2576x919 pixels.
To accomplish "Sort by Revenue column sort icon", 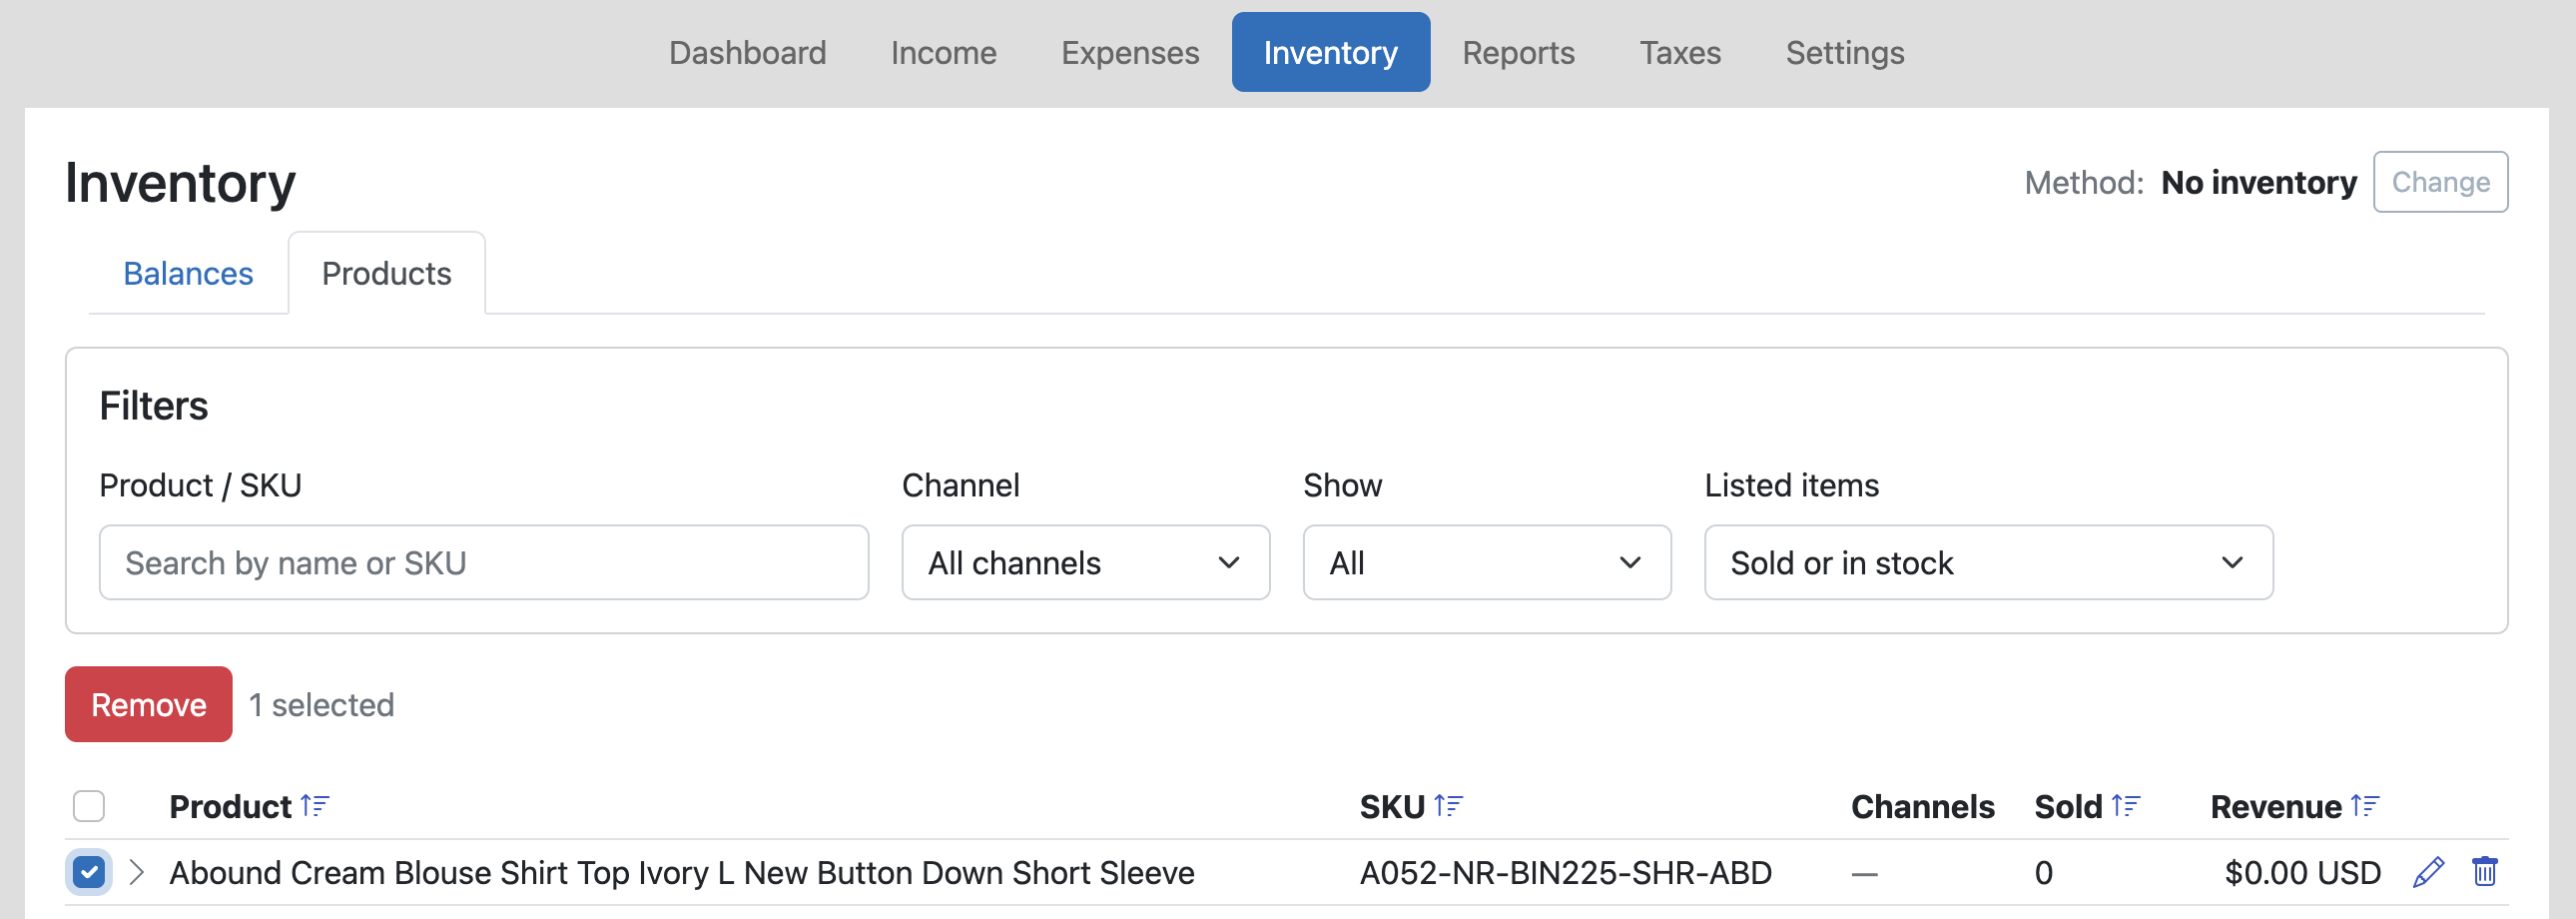I will (x=2365, y=805).
